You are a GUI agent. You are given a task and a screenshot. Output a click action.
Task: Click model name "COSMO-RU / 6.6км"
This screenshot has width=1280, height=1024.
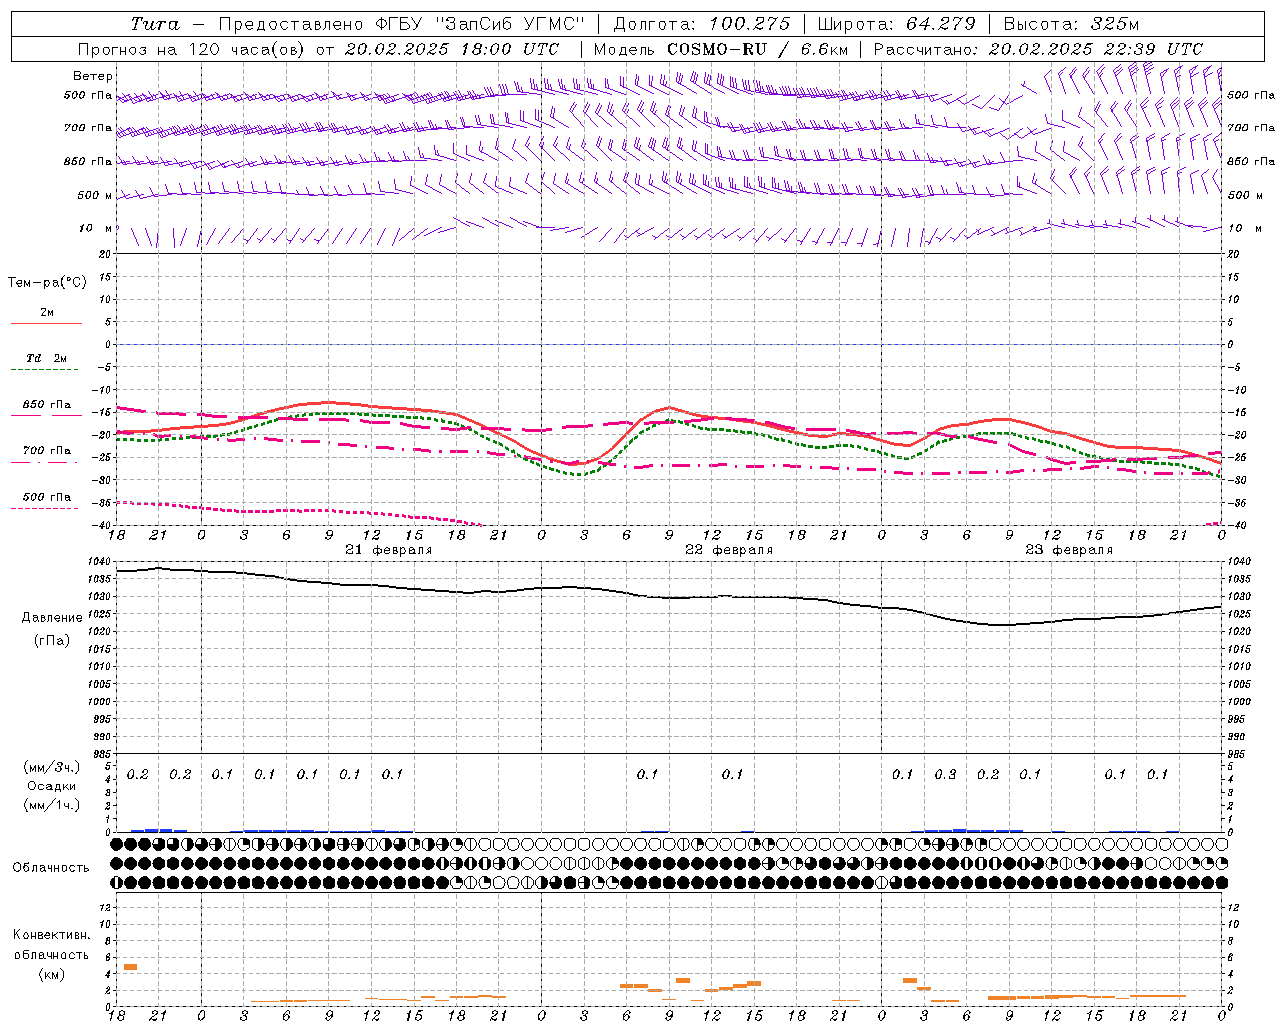tap(756, 49)
